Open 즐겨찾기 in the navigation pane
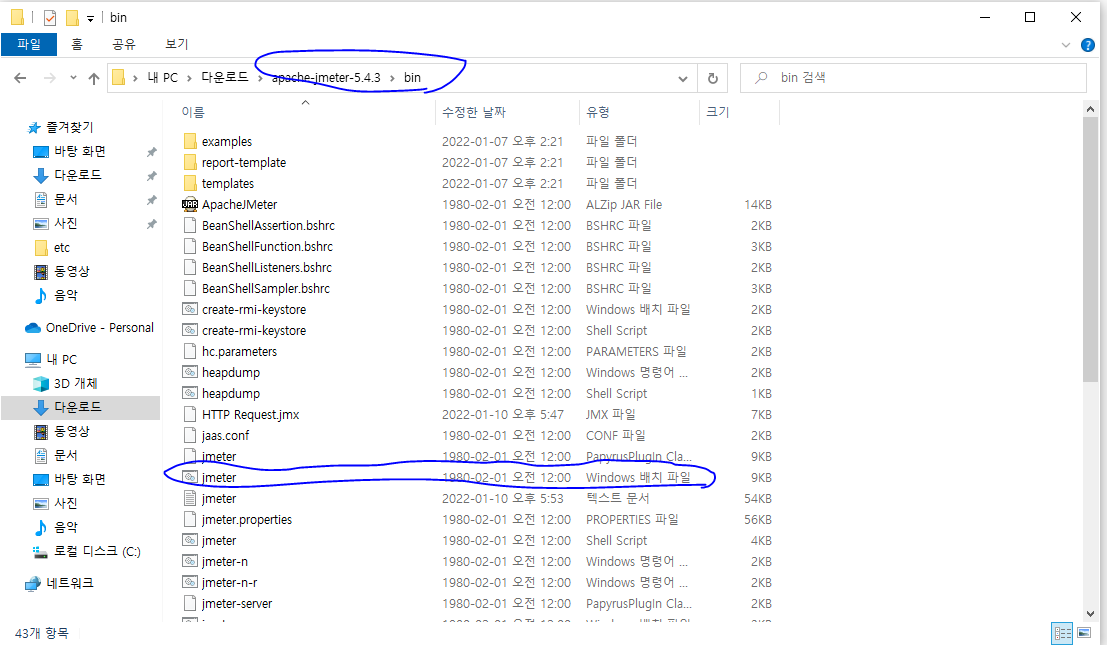Image resolution: width=1107 pixels, height=645 pixels. point(69,128)
